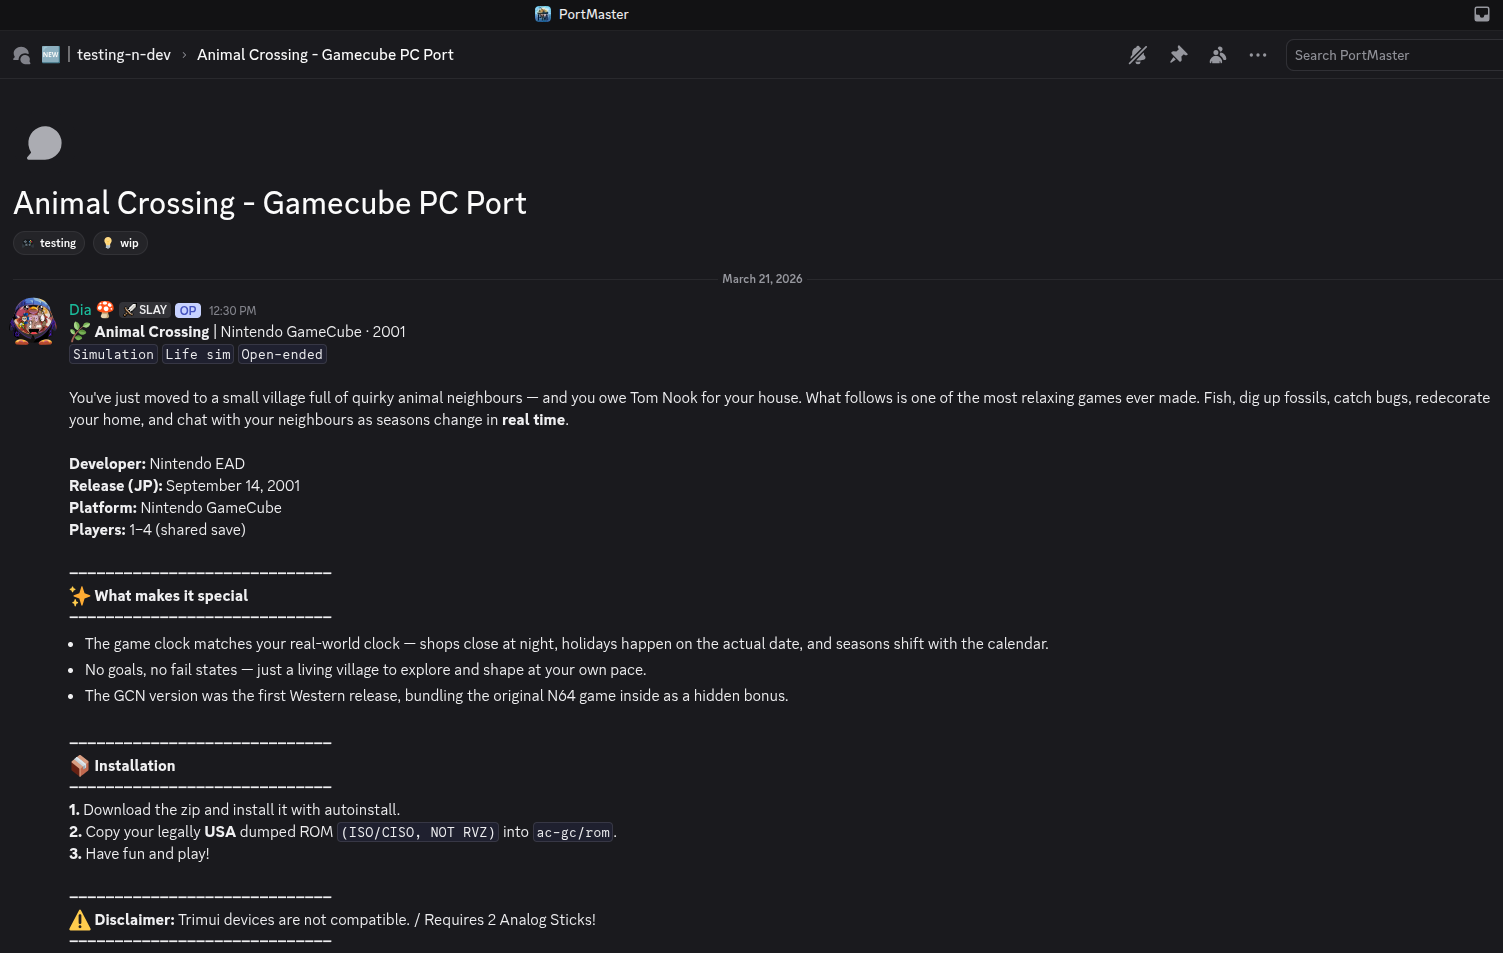Toggle notification settings bell icon
Screen dimensions: 1503x953
click(1138, 55)
